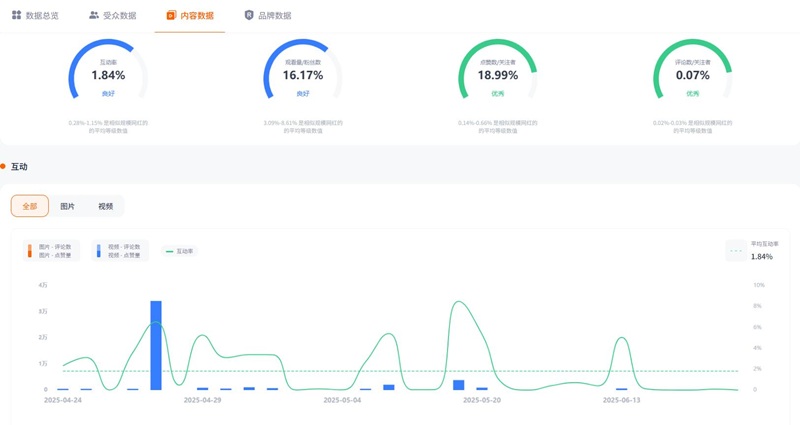Click the 数据总览 grid icon

coord(16,15)
